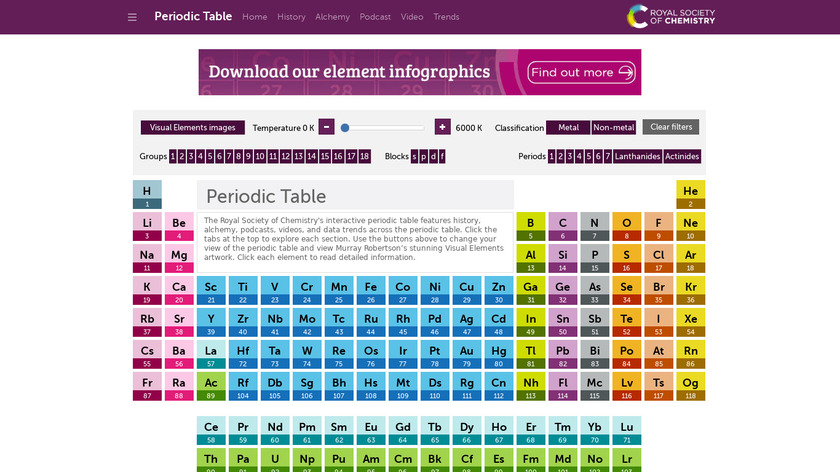Select the Carbon (C) element tile

click(562, 227)
